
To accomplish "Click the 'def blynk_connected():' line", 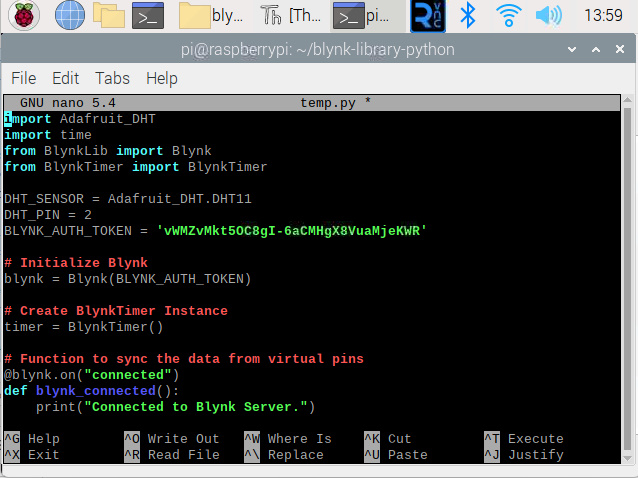I will pyautogui.click(x=92, y=391).
